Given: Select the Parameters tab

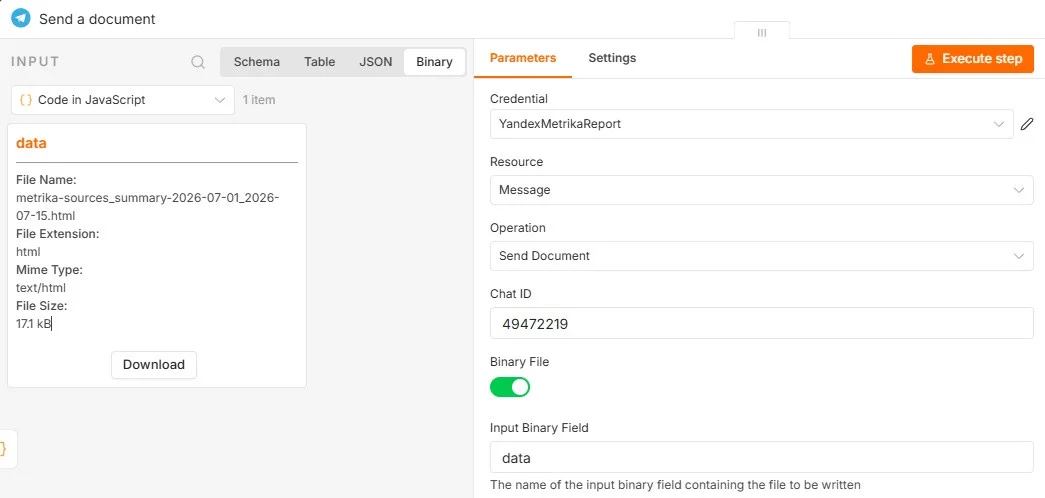Looking at the screenshot, I should [522, 58].
